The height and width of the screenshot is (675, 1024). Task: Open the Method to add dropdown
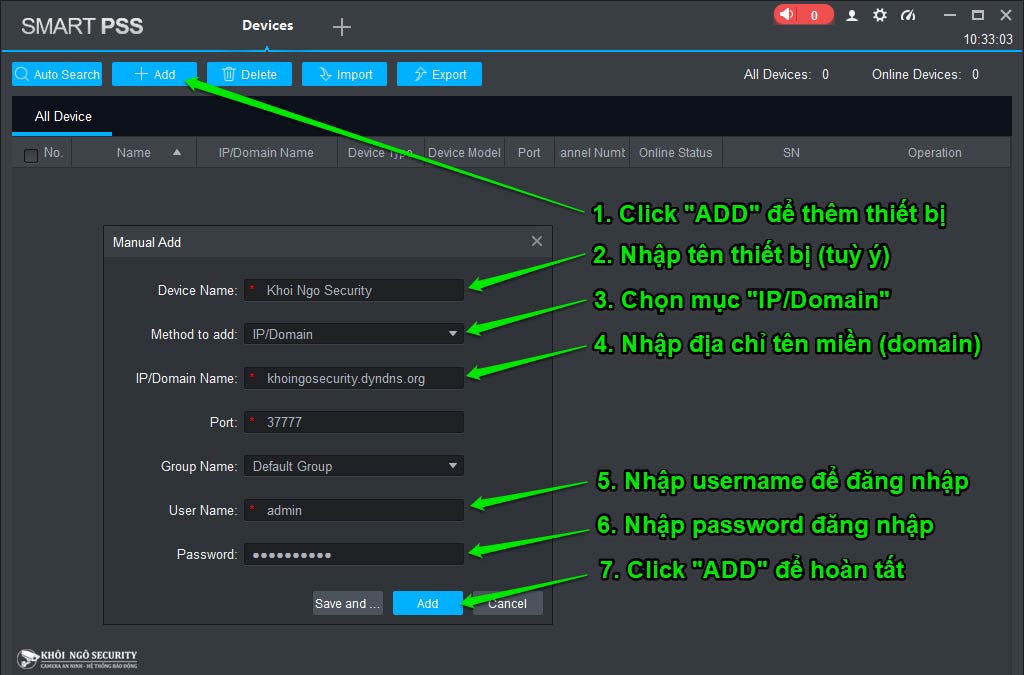354,334
